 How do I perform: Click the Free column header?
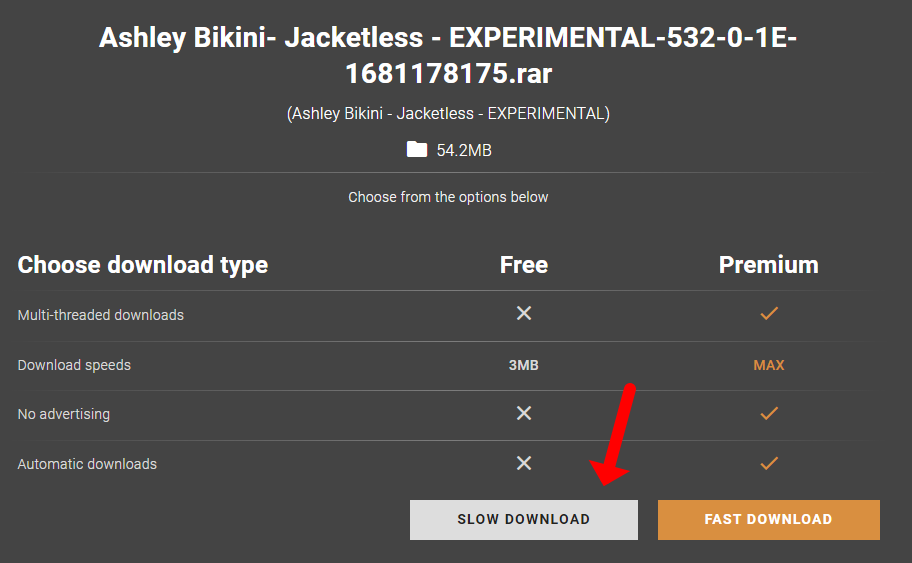(x=523, y=265)
